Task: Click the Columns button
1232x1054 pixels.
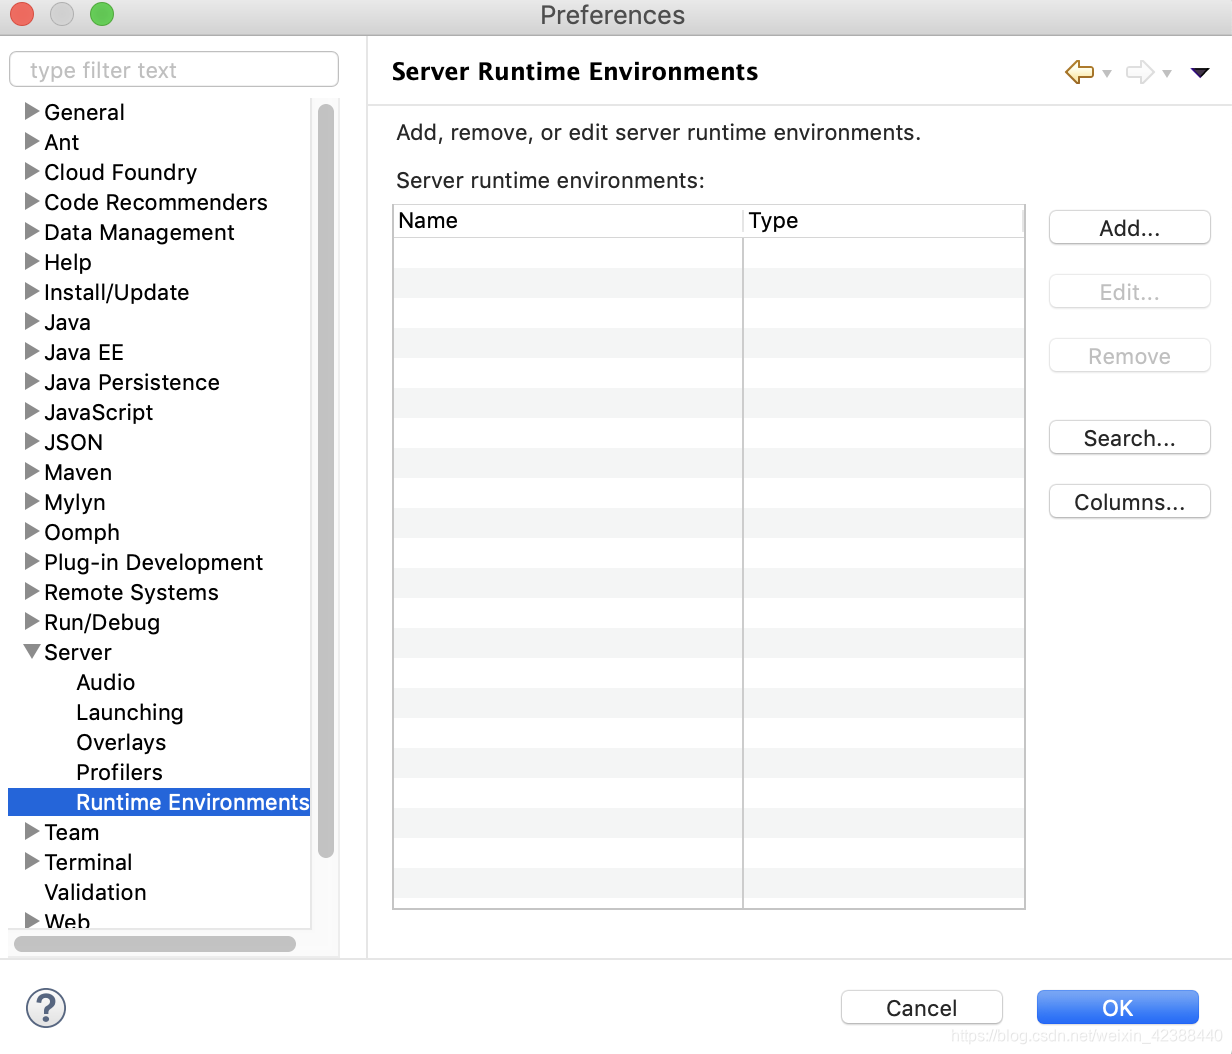Action: [1129, 501]
